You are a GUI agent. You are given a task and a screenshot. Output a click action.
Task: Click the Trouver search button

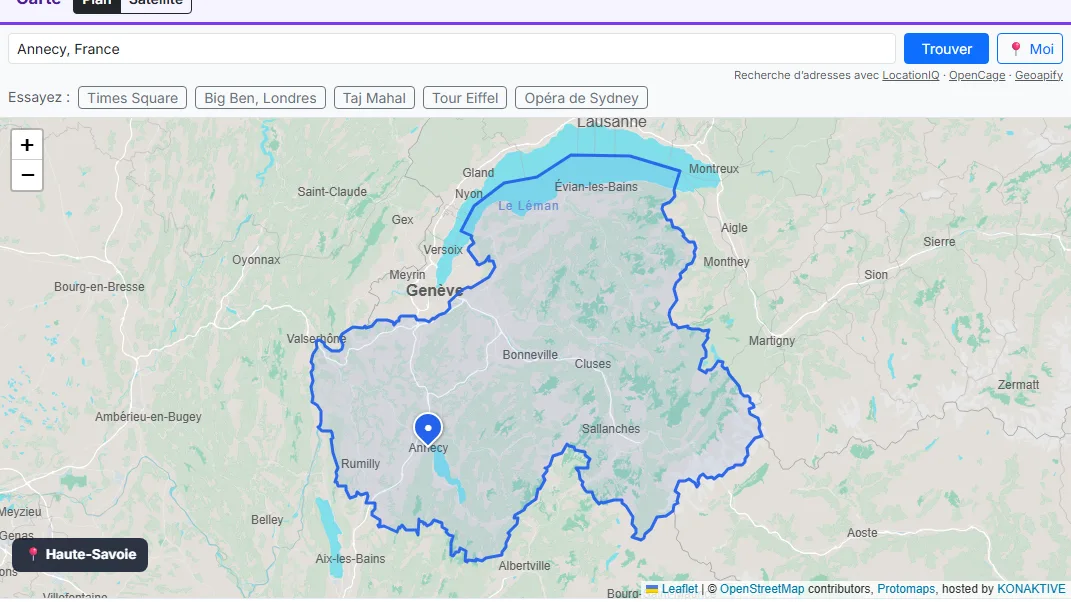[946, 49]
